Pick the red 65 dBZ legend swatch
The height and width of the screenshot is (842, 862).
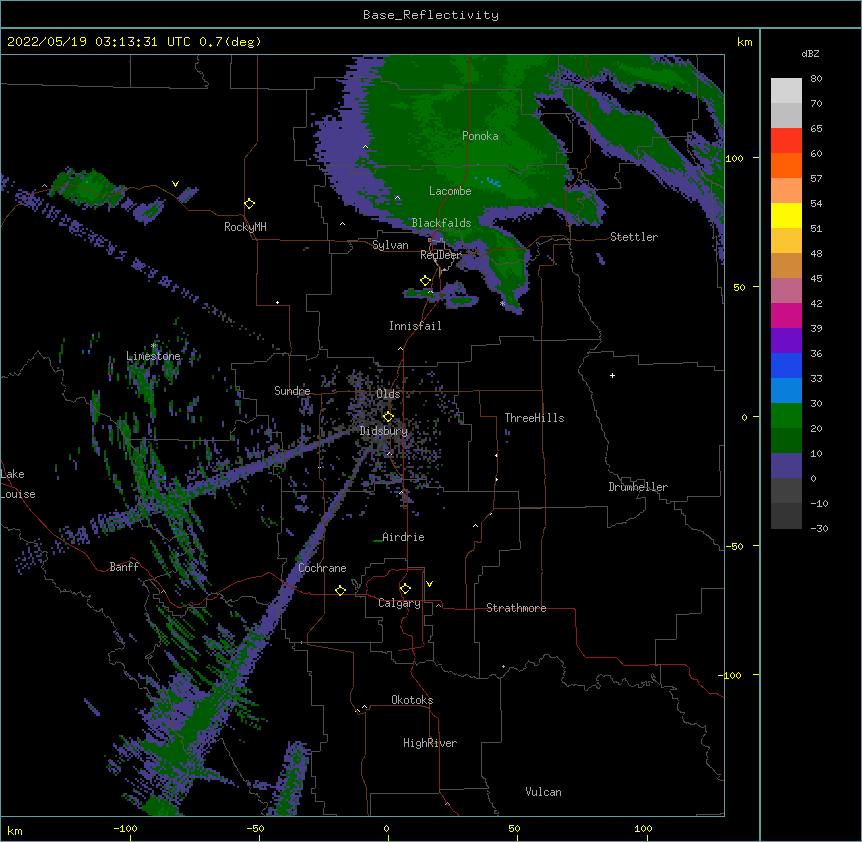(x=786, y=141)
